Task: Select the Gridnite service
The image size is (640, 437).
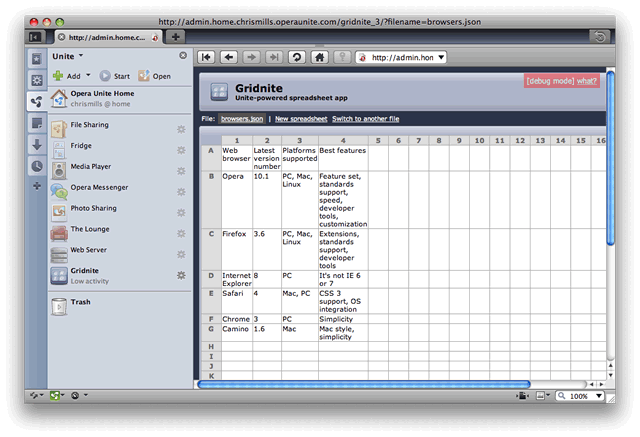Action: click(x=120, y=276)
